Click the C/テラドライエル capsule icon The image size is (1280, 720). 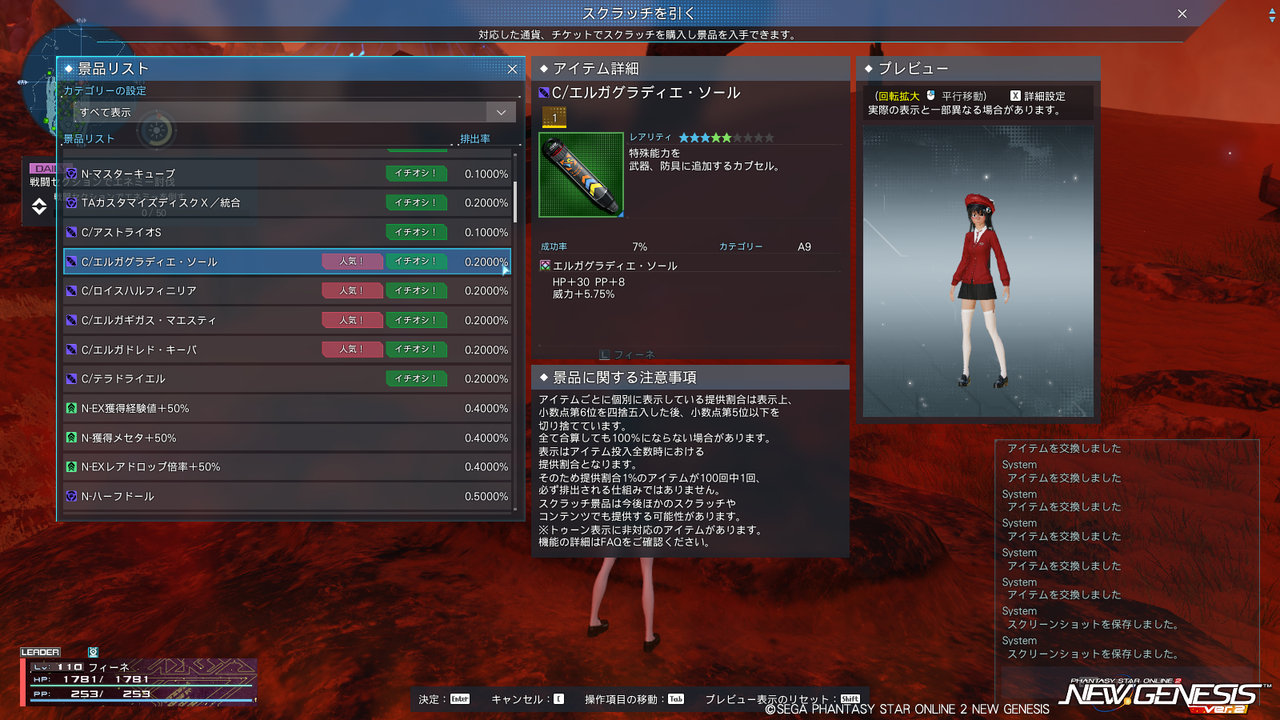pos(72,379)
